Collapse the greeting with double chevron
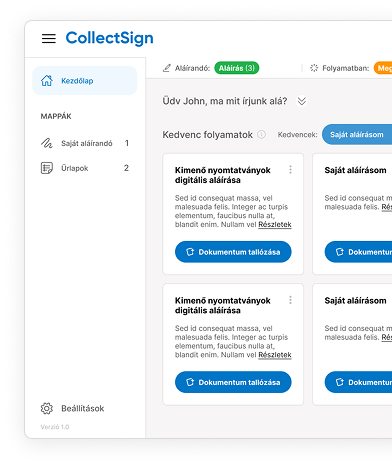392x467 pixels. tap(302, 101)
